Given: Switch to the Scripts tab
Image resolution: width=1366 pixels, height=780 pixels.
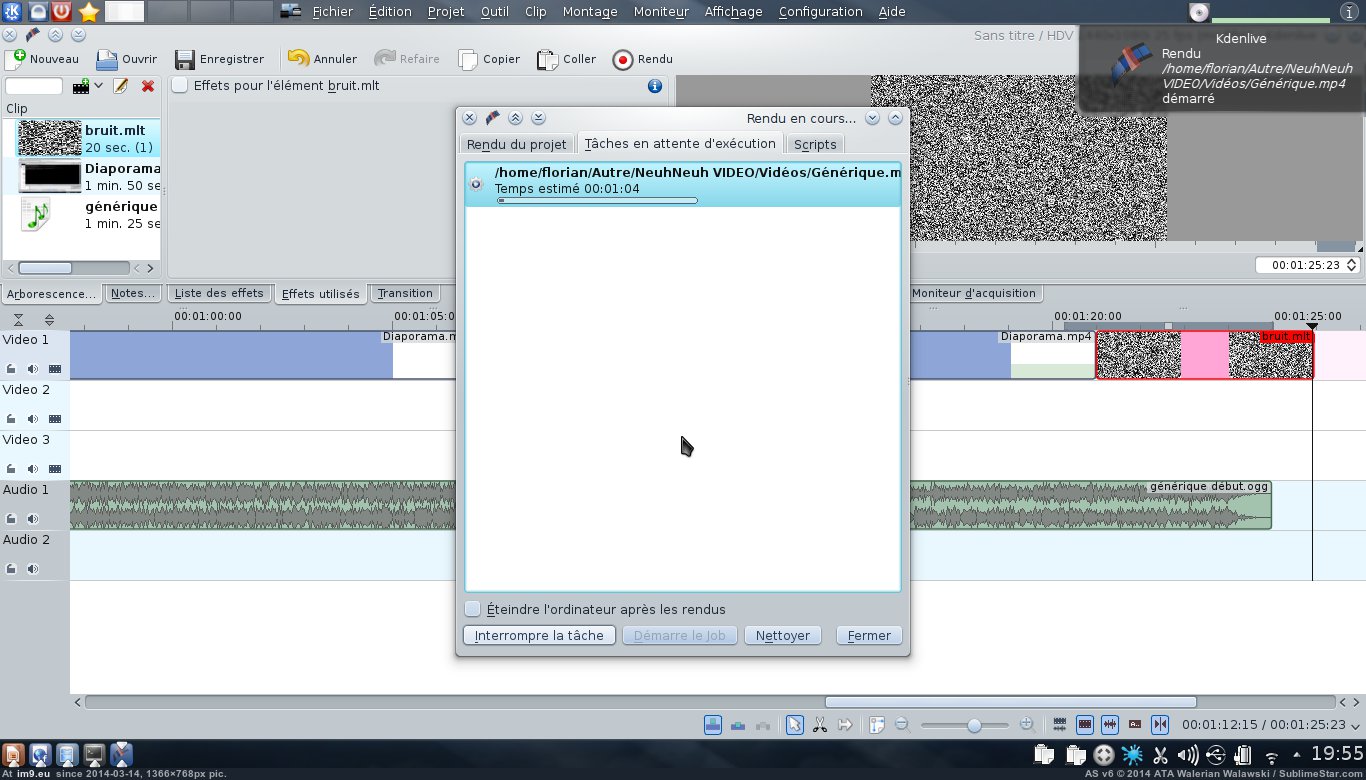Looking at the screenshot, I should click(814, 144).
